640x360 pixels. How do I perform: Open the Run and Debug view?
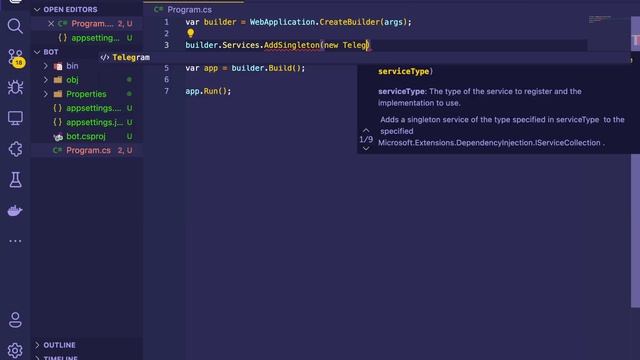tap(15, 87)
